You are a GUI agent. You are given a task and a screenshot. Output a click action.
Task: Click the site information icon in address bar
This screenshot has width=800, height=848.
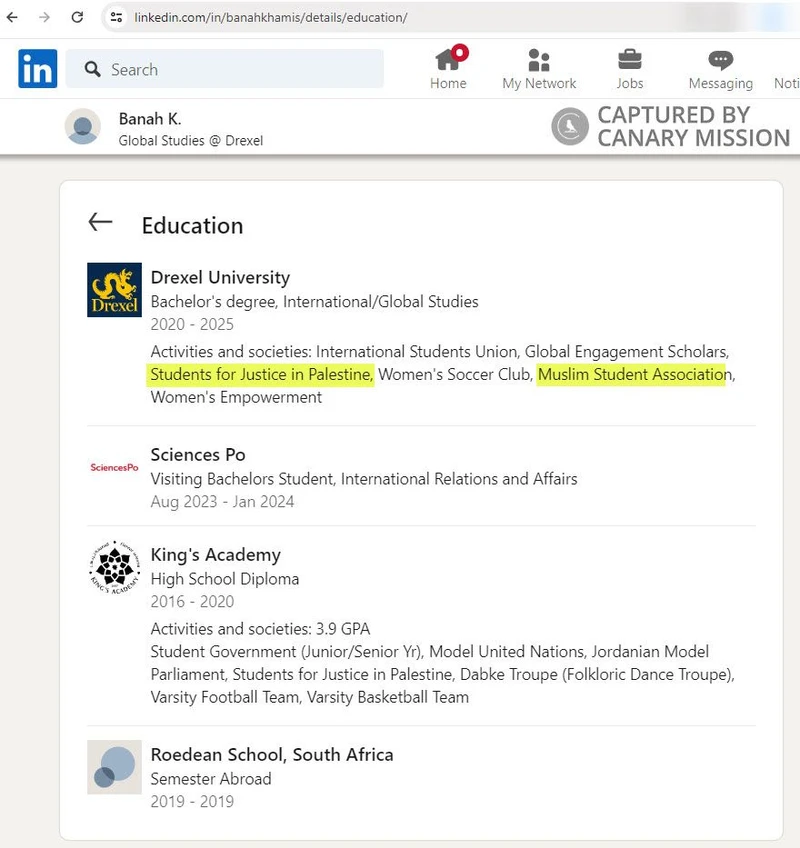[118, 17]
